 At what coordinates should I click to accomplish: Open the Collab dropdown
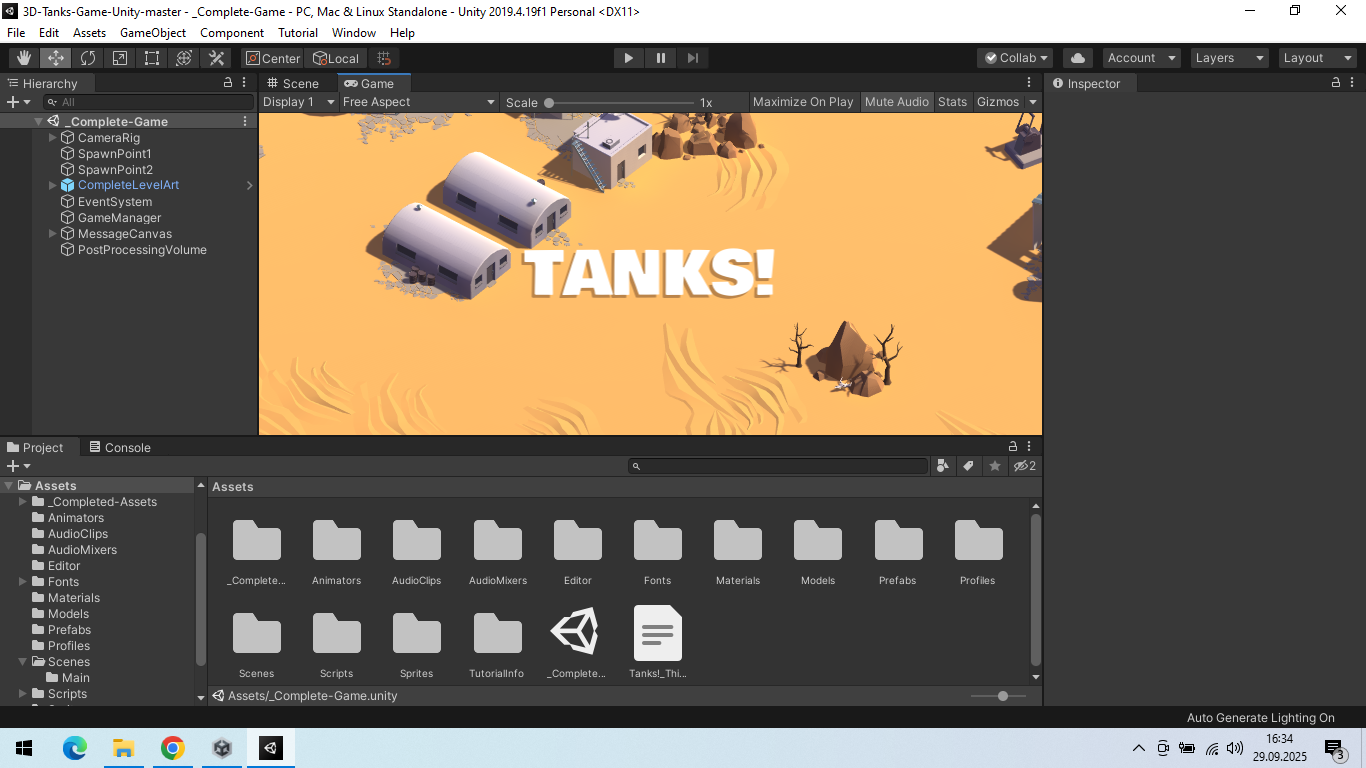(x=1015, y=58)
